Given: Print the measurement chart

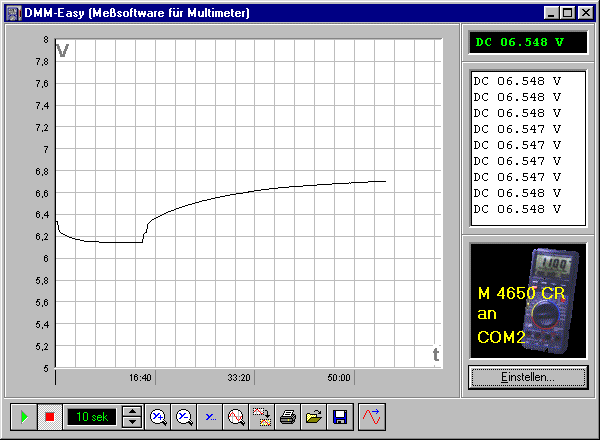Looking at the screenshot, I should (x=288, y=416).
